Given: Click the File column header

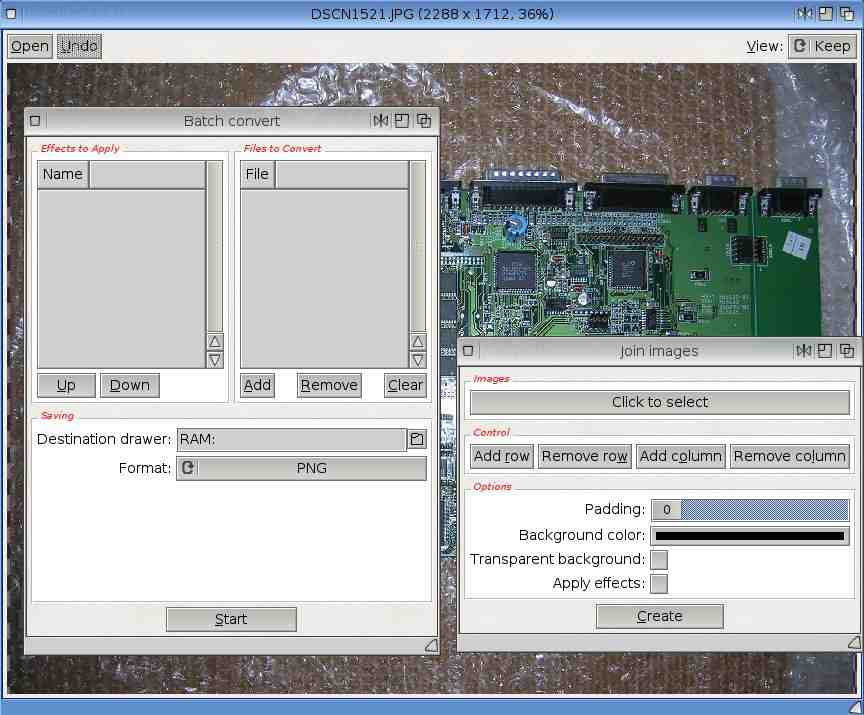Looking at the screenshot, I should 257,174.
